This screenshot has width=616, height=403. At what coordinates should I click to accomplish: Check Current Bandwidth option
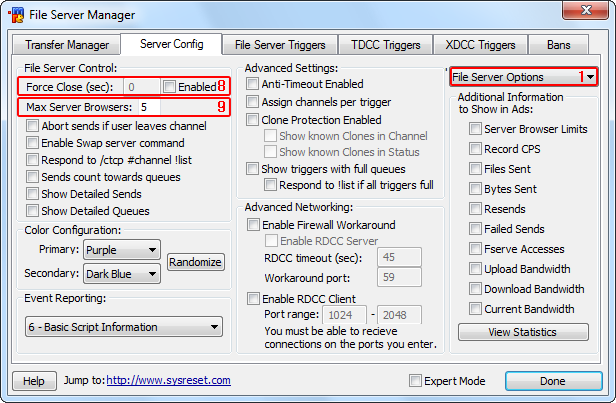(x=475, y=309)
